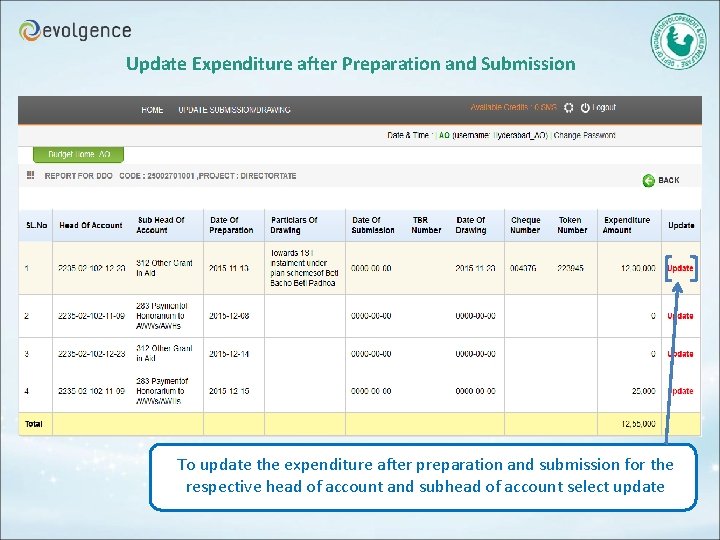Click the Date Of Drawing header

point(470,225)
